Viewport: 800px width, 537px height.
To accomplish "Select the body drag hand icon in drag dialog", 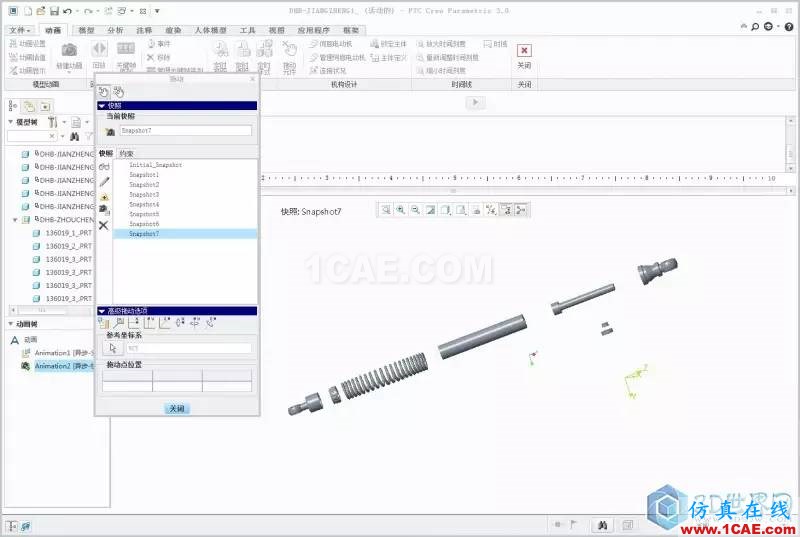I will click(118, 92).
